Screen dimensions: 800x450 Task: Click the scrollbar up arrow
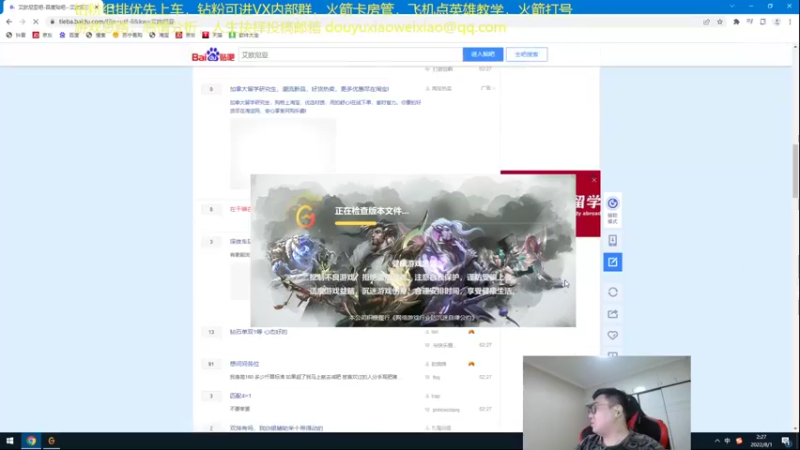(795, 47)
